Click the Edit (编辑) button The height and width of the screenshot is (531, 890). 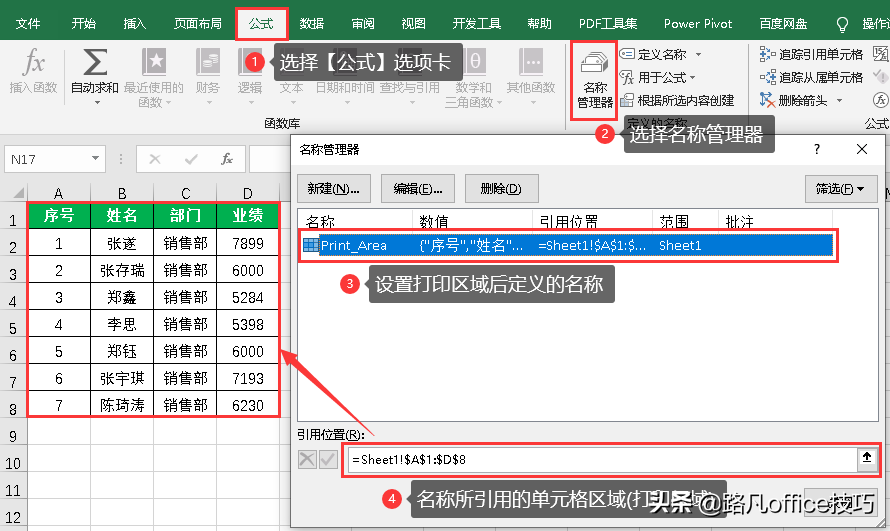coord(418,188)
